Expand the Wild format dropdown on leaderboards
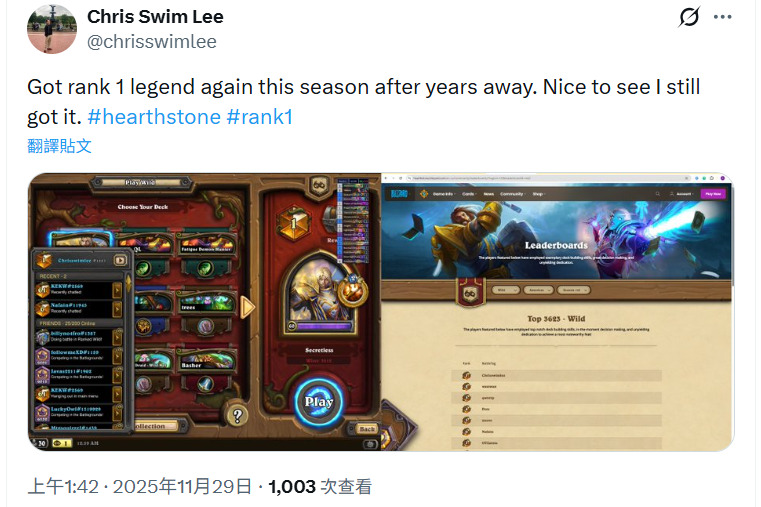The image size is (761, 507). click(x=506, y=290)
